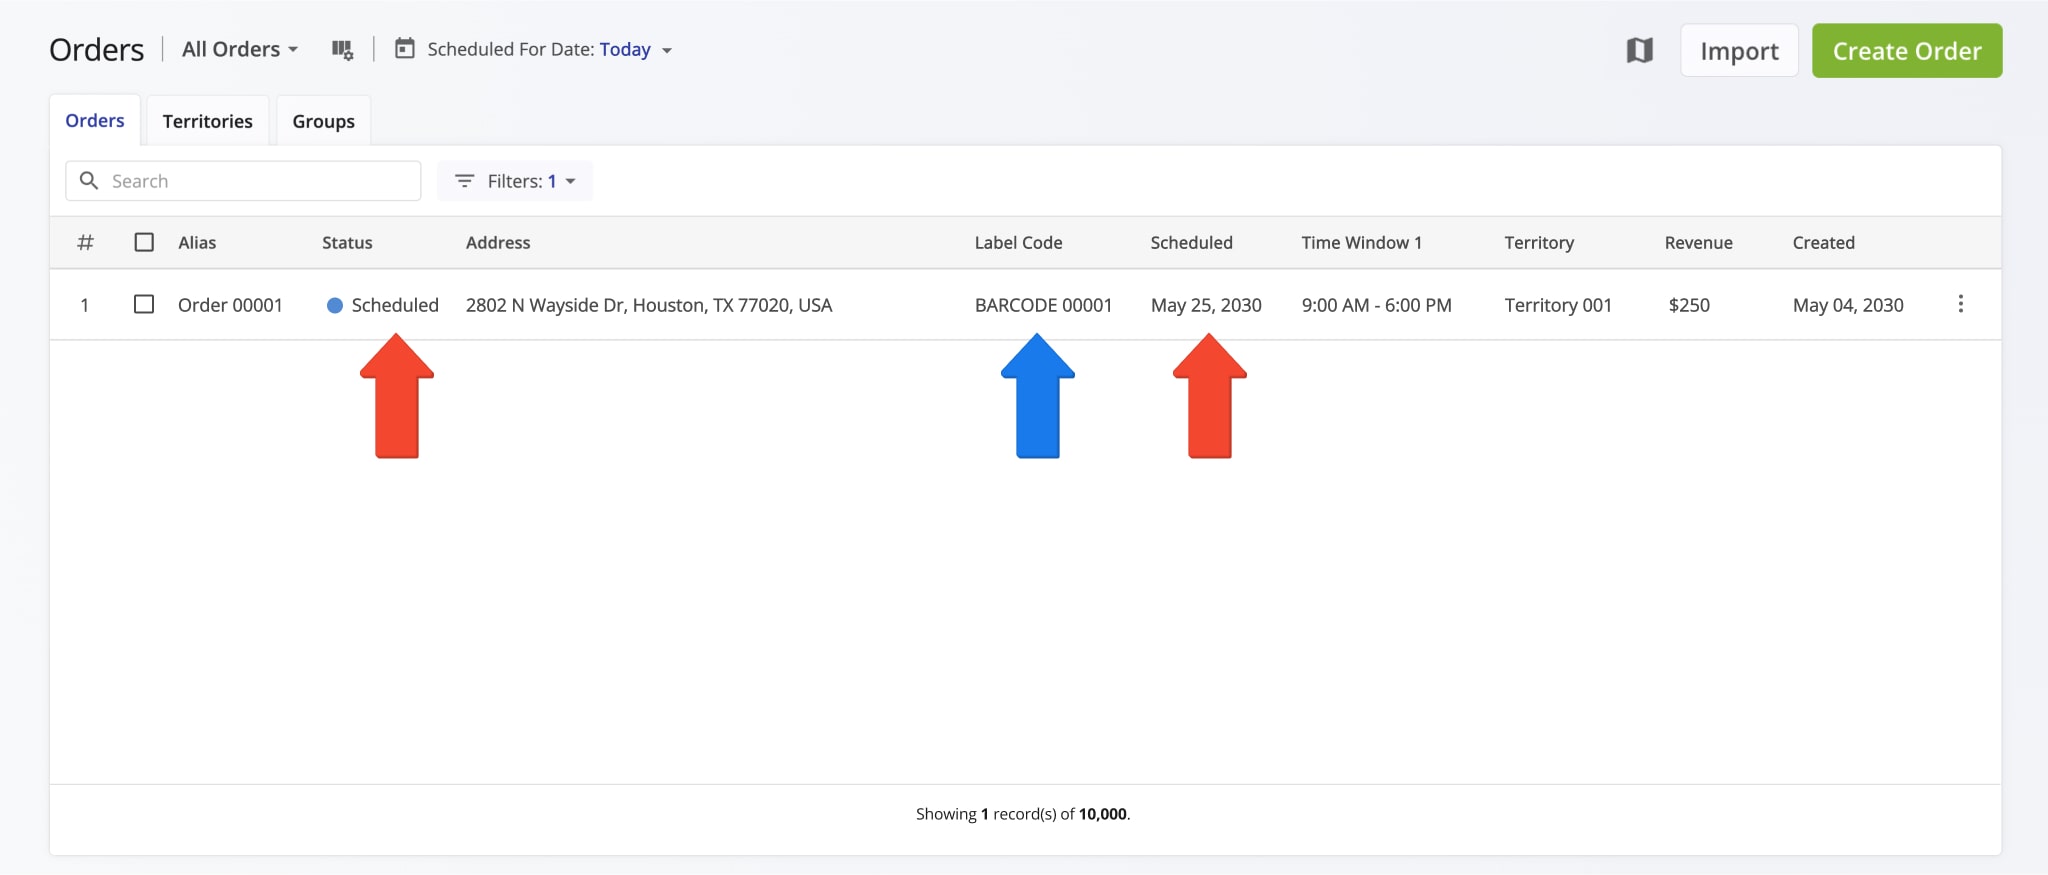Click the green Create Order button

pyautogui.click(x=1907, y=51)
